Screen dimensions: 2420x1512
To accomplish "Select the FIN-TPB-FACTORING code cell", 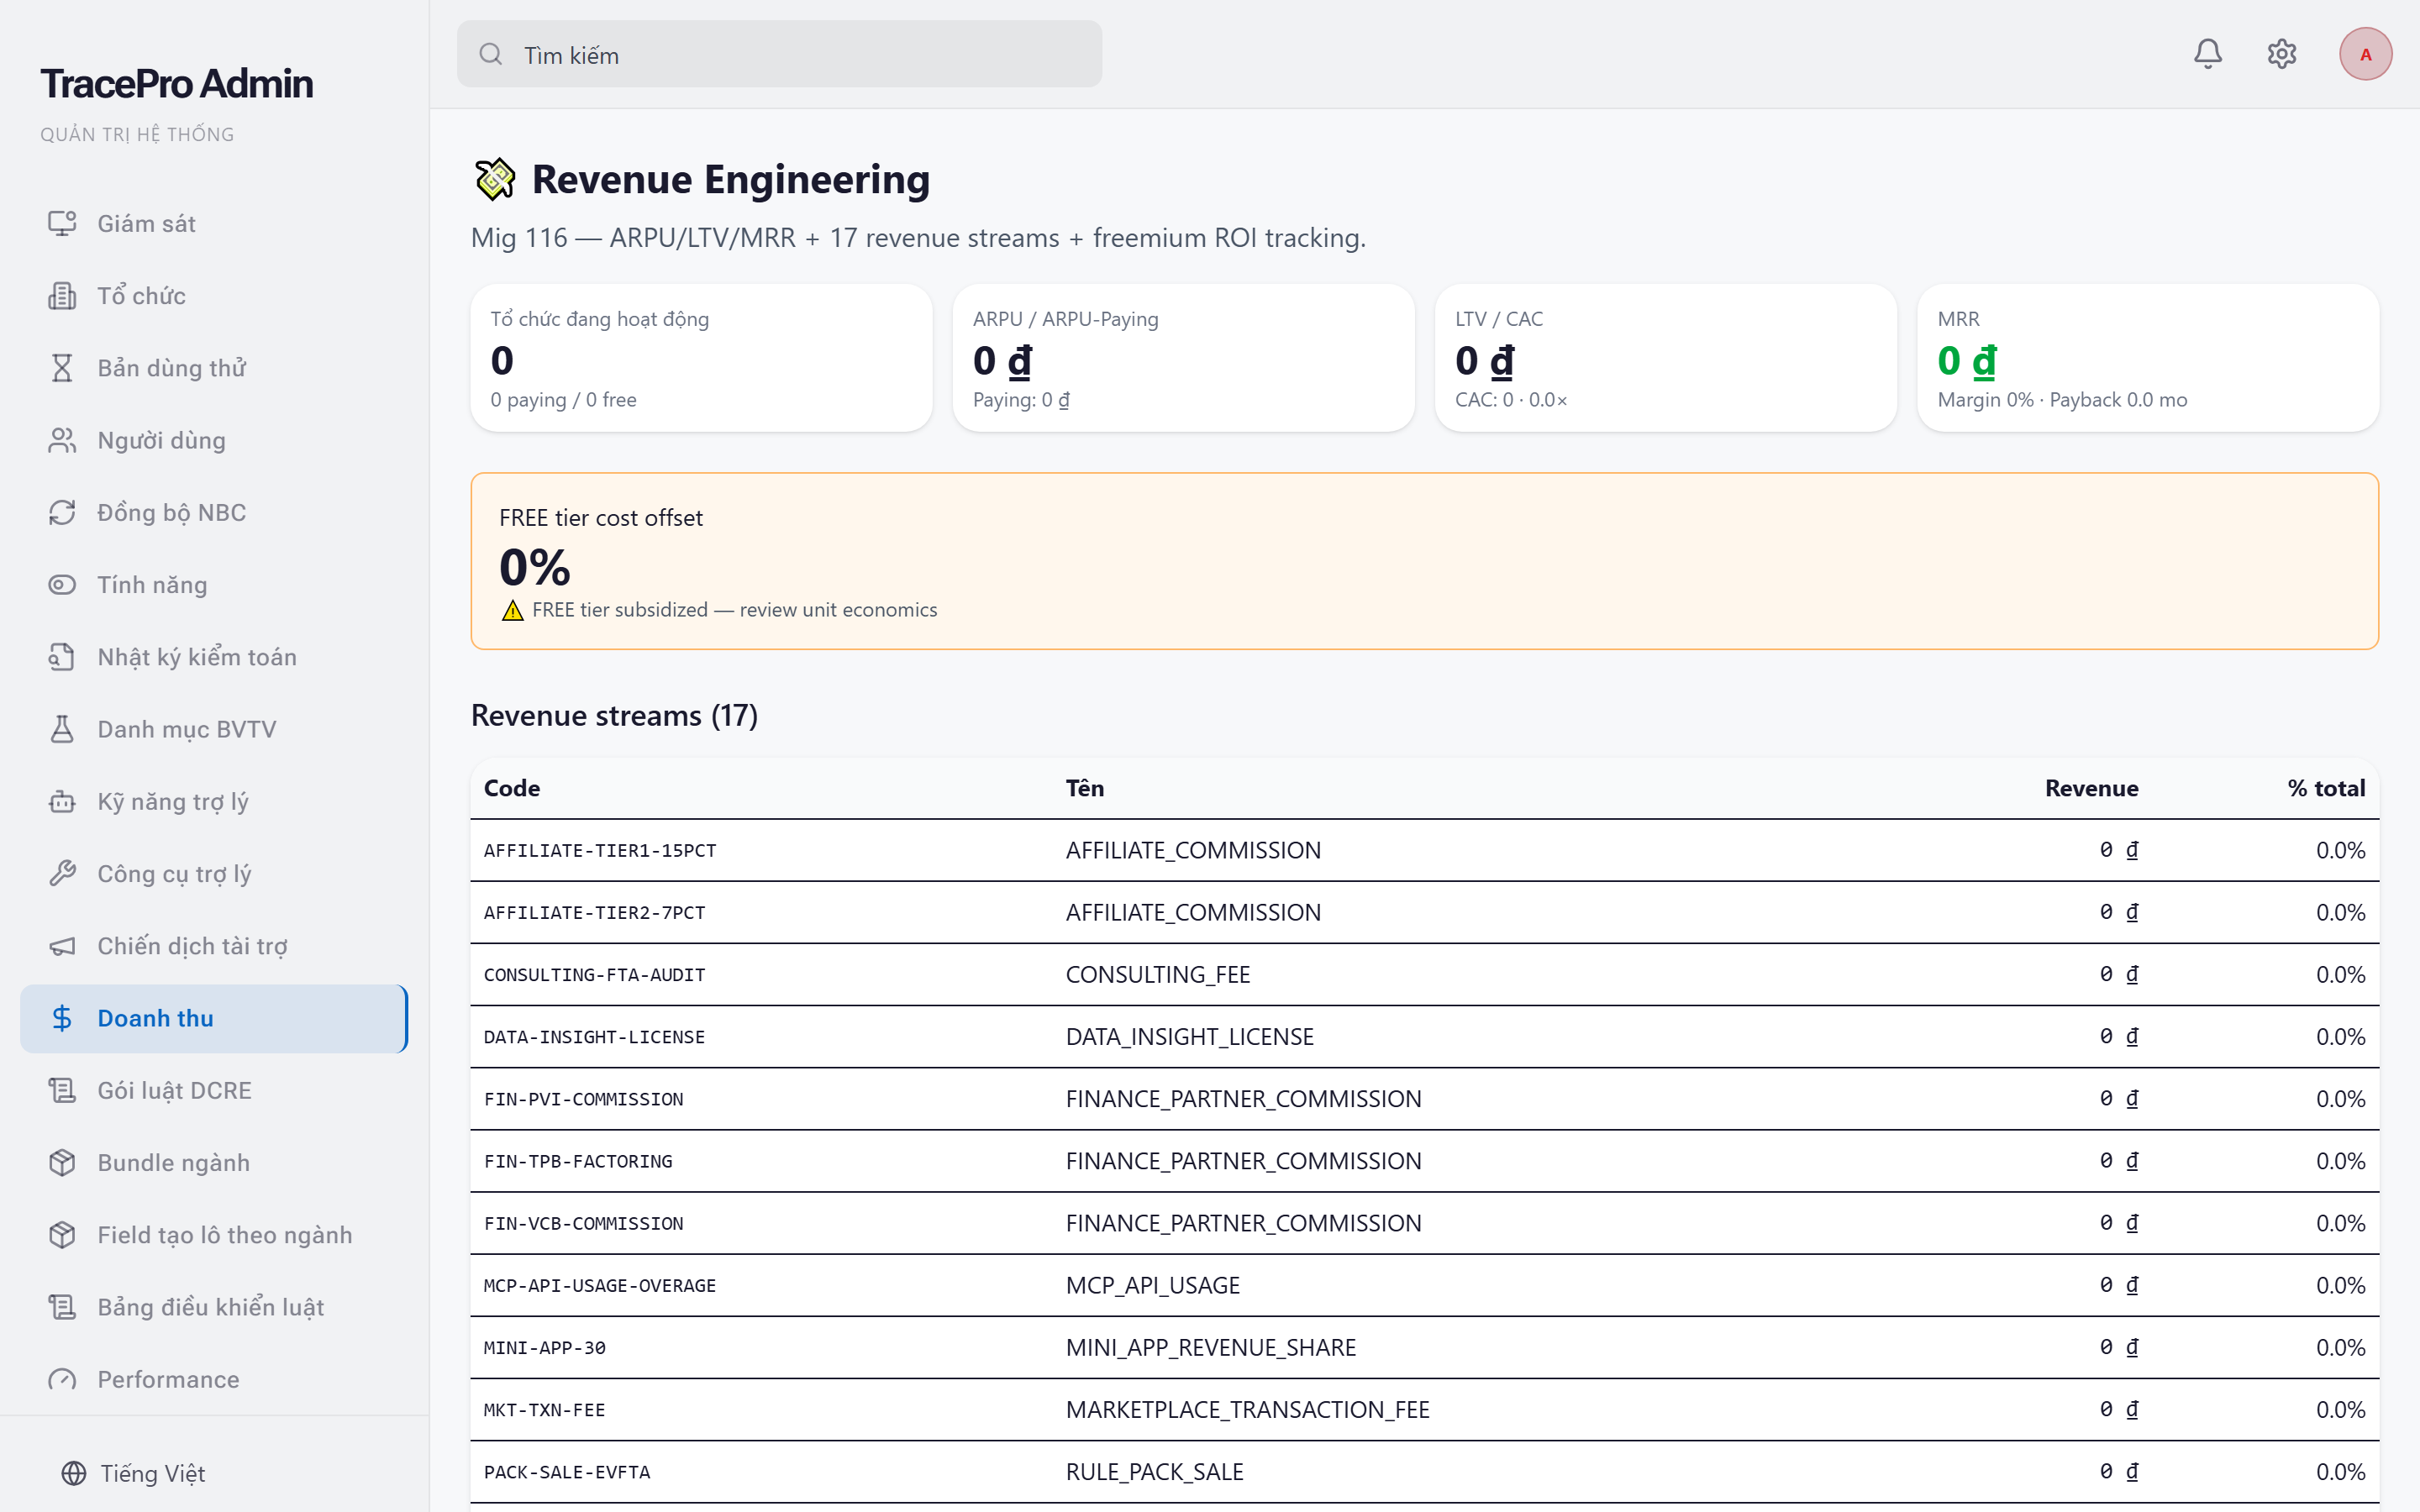I will pyautogui.click(x=578, y=1161).
